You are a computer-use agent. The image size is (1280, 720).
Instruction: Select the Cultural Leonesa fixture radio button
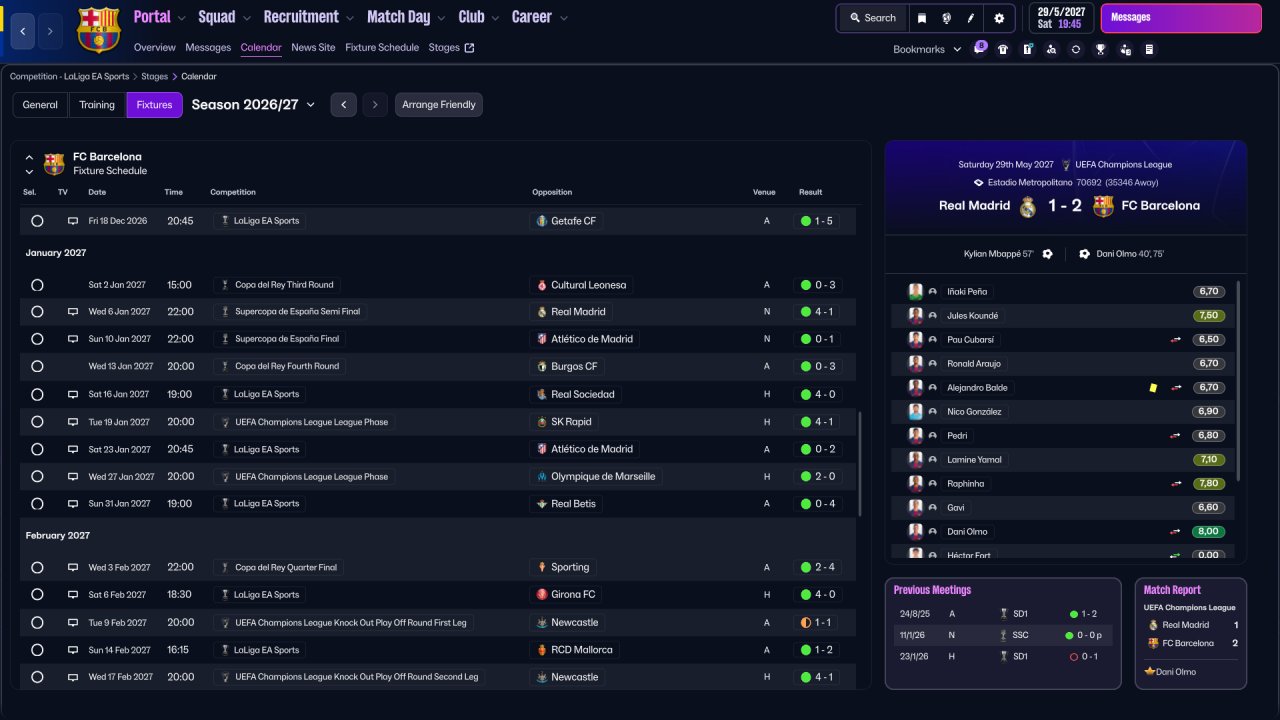pos(37,285)
